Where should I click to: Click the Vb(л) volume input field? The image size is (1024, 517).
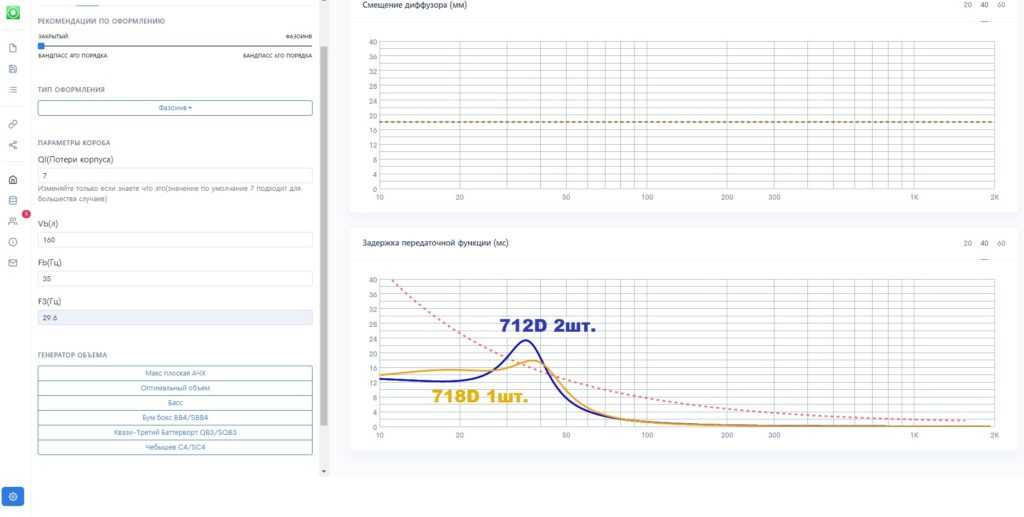click(175, 240)
